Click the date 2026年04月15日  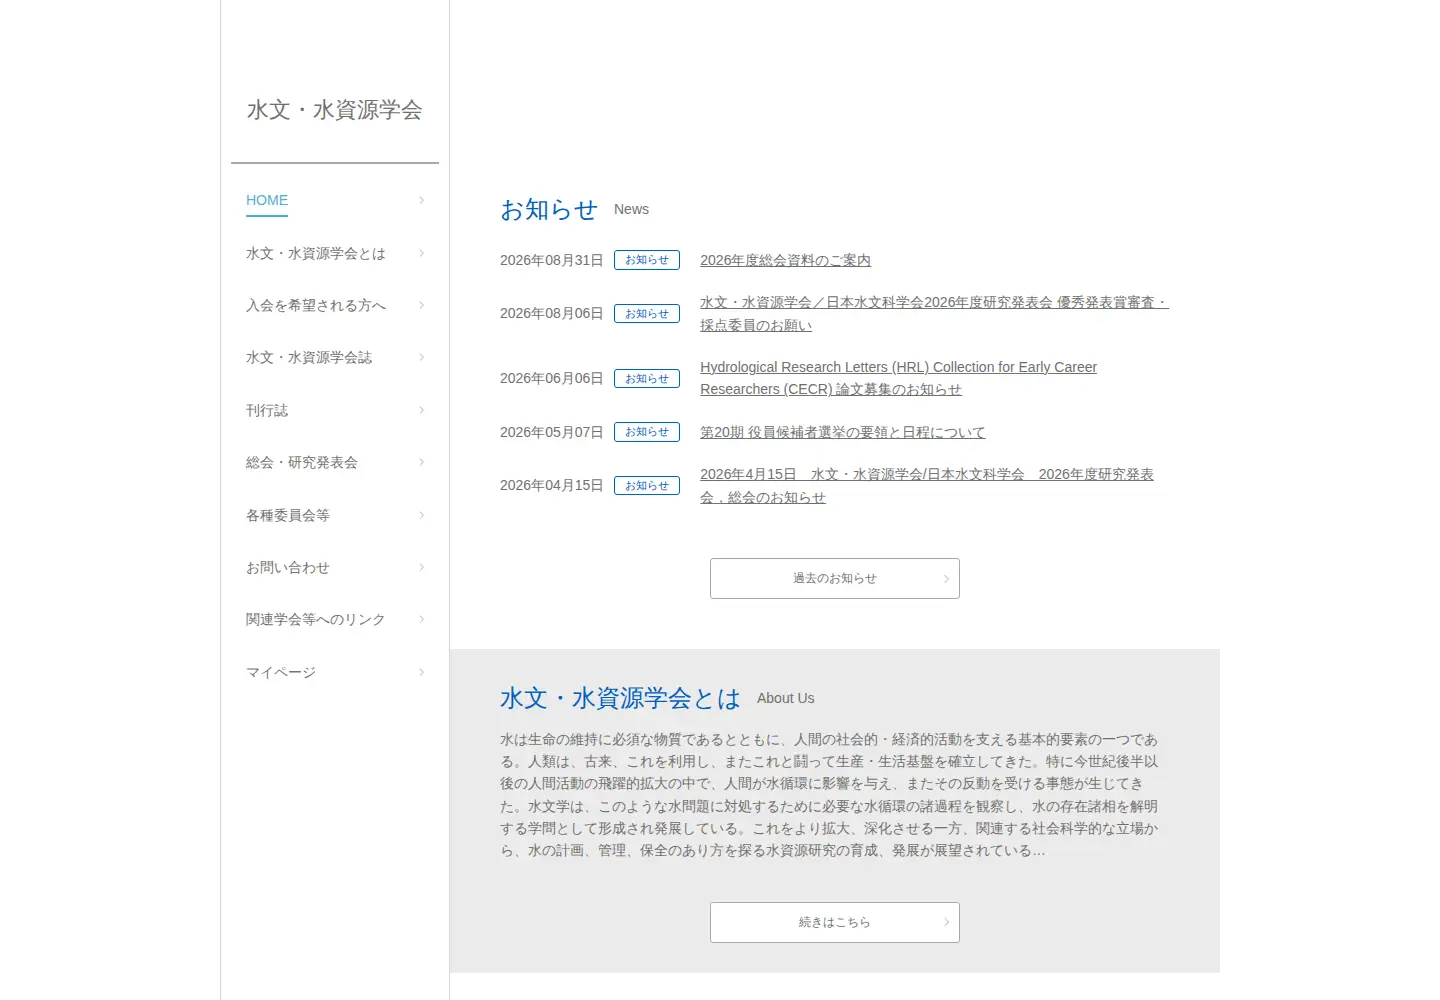[x=552, y=486]
